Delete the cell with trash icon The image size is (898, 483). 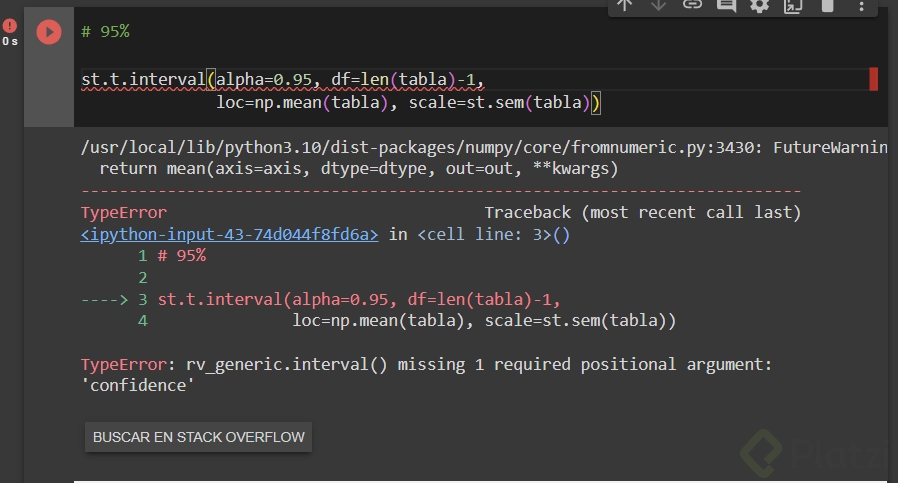(827, 5)
